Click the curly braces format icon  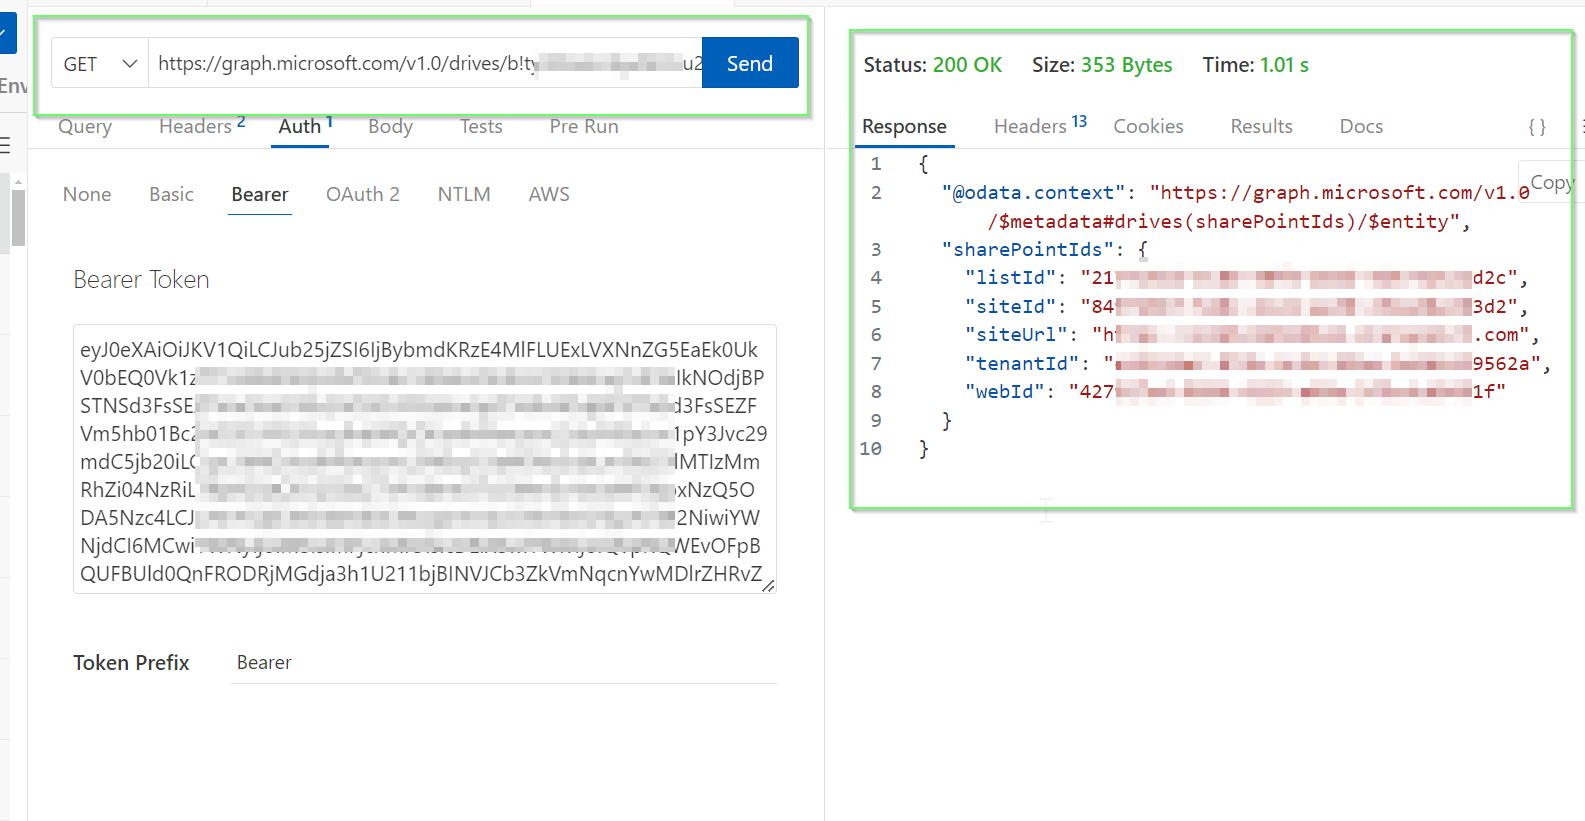[1537, 127]
